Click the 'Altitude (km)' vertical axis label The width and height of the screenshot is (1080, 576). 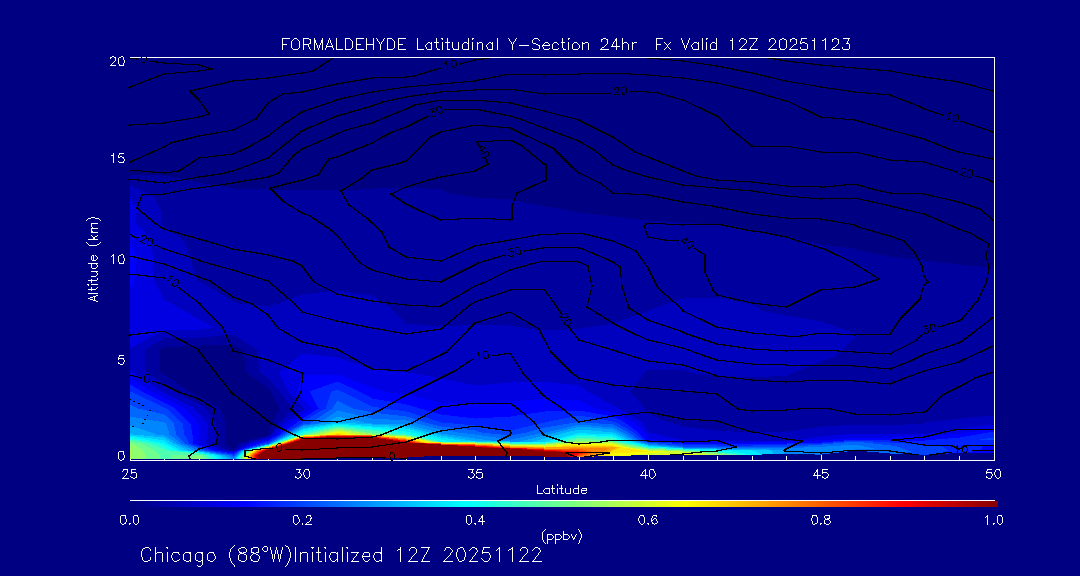(94, 258)
